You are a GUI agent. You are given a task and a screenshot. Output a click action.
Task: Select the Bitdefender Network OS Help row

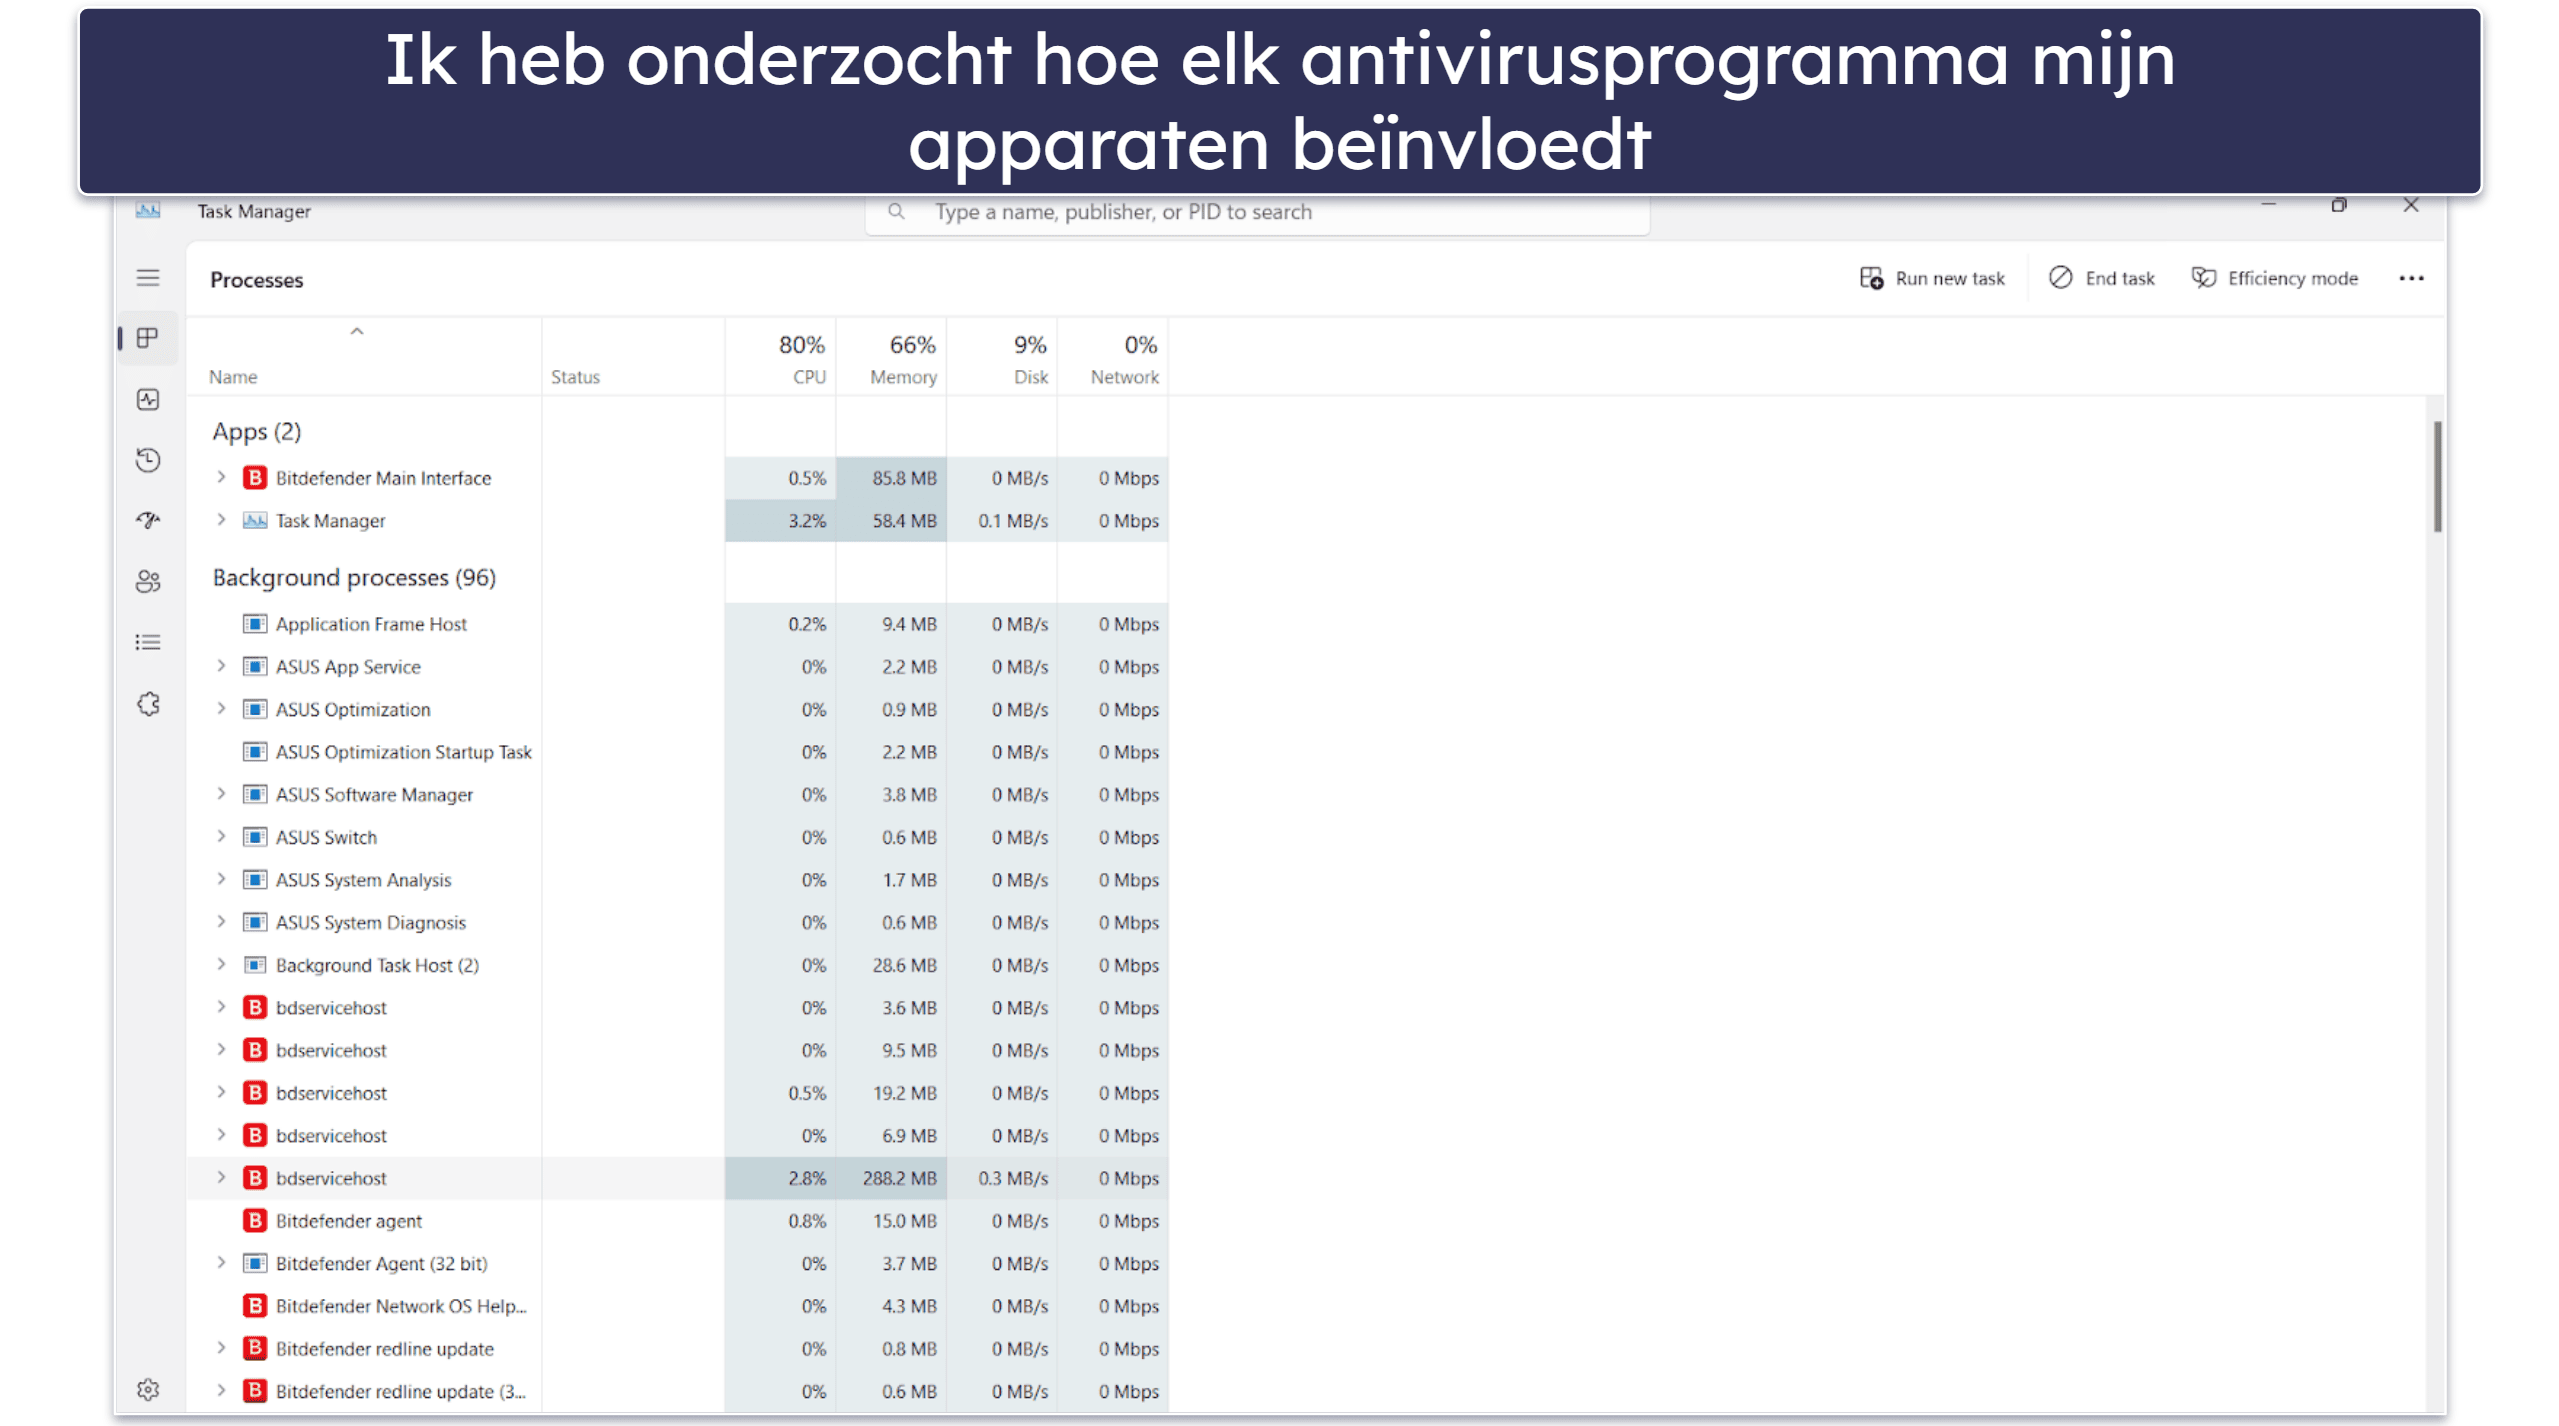(x=677, y=1306)
